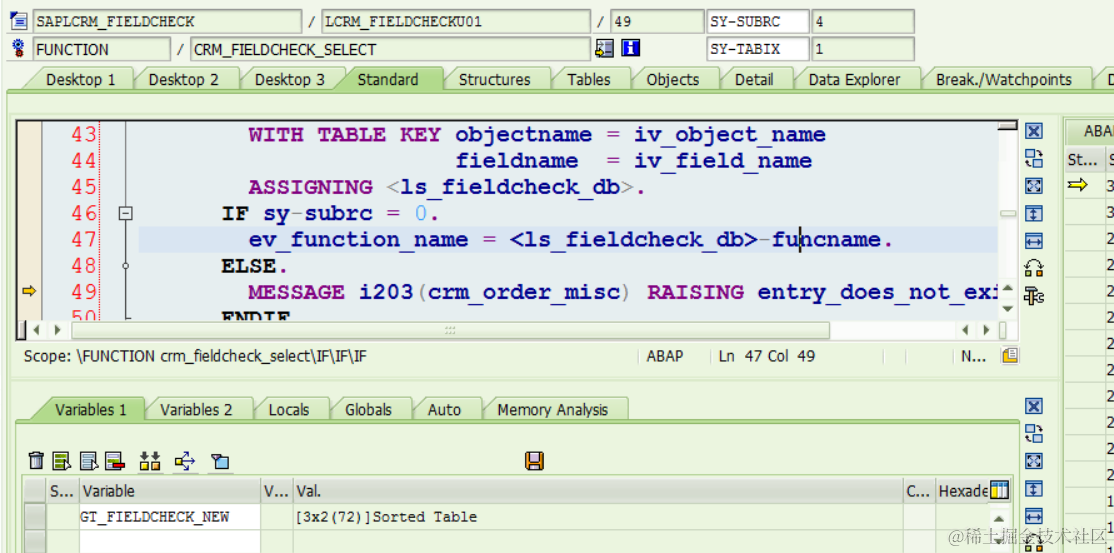Click Maximize Vertically icon beside source code
1114x553 pixels.
[x=1034, y=213]
